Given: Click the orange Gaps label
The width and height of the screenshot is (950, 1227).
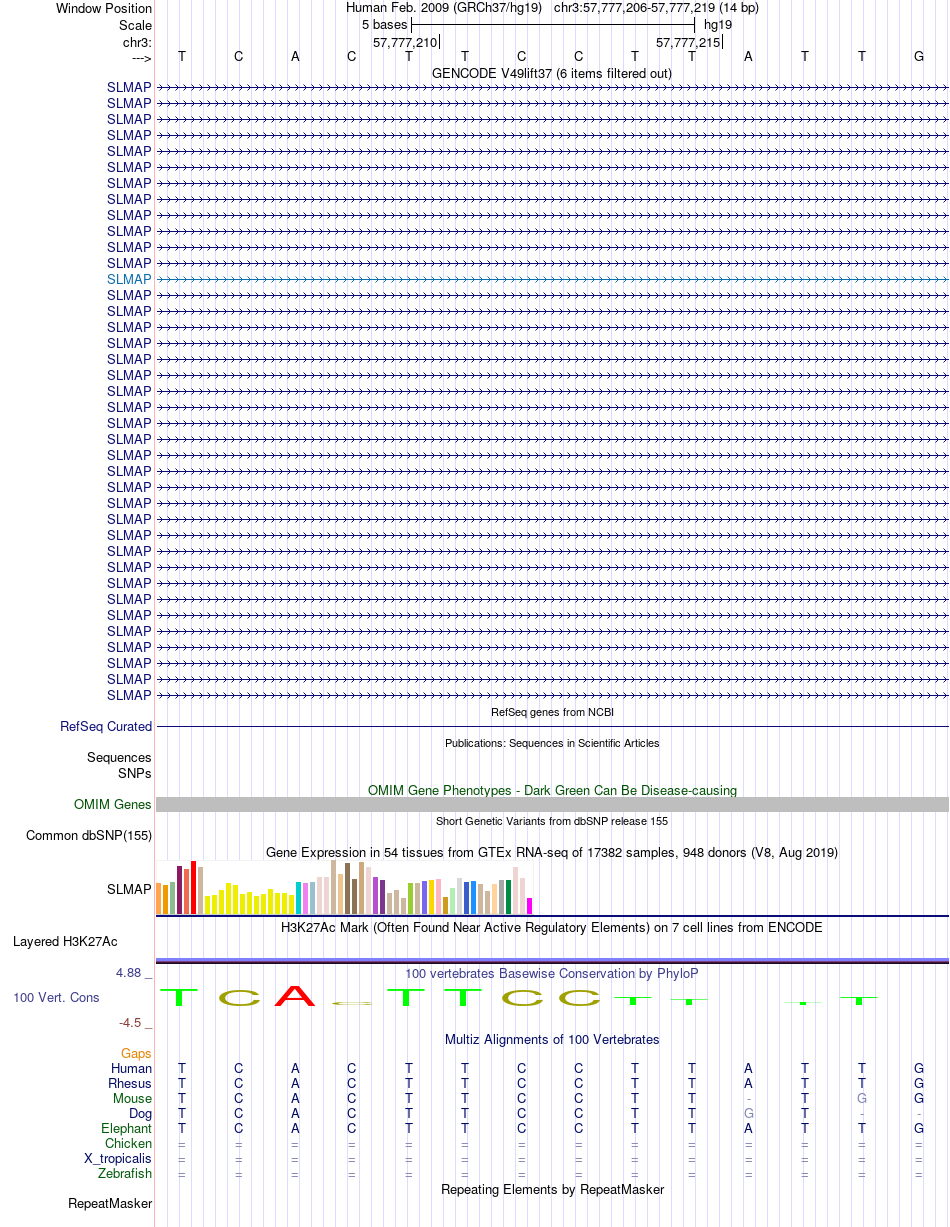Looking at the screenshot, I should click(x=136, y=1053).
